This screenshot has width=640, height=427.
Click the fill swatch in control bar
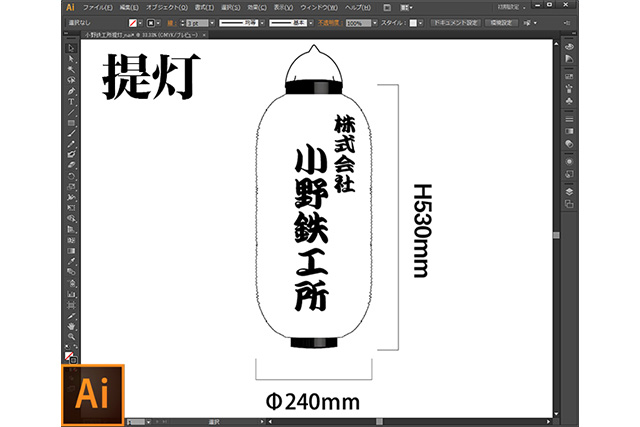point(132,23)
